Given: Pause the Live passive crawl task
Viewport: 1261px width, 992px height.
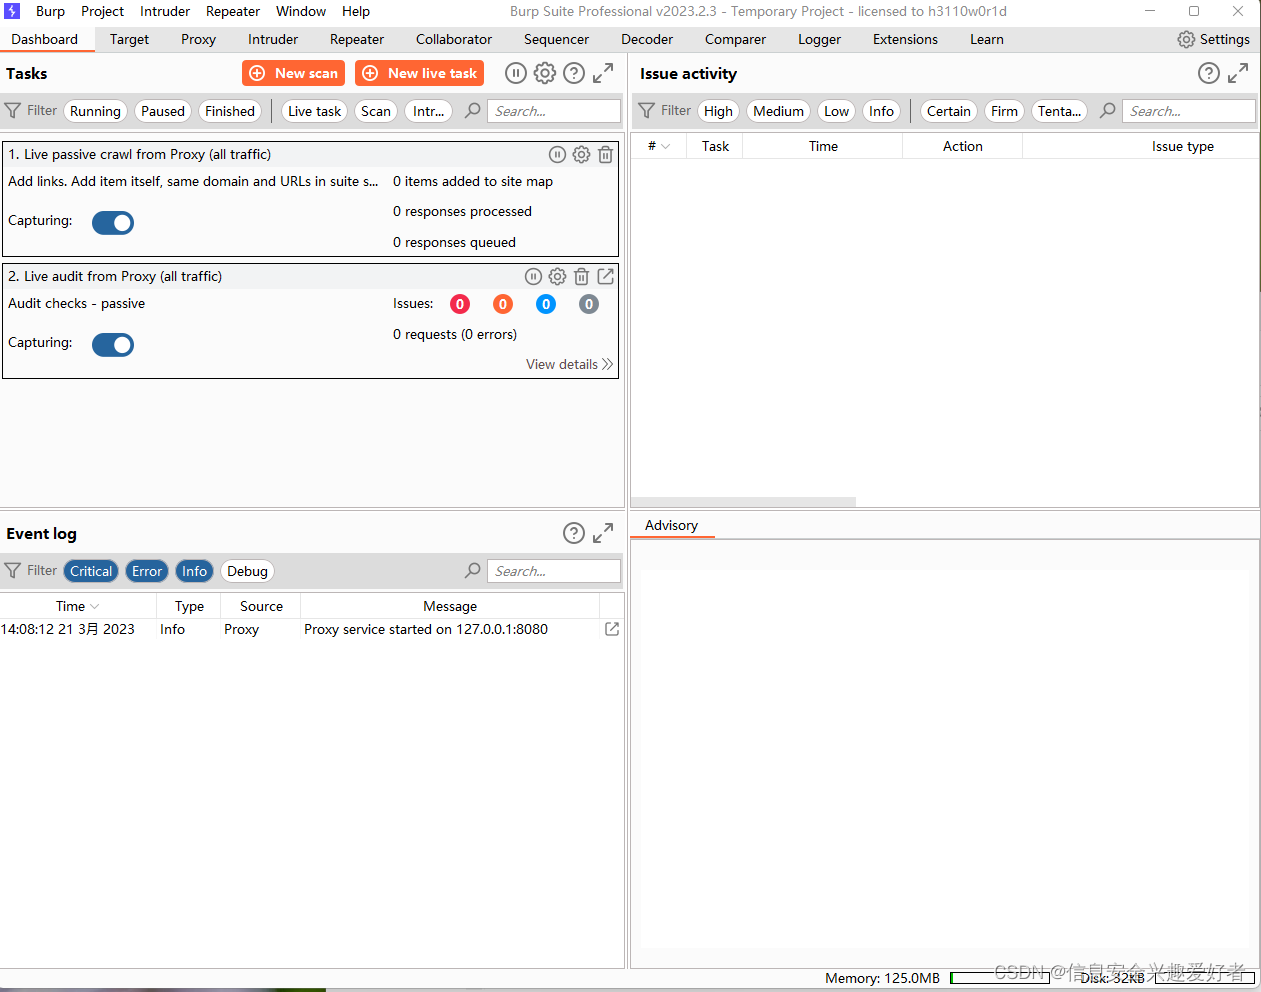Looking at the screenshot, I should click(x=557, y=154).
